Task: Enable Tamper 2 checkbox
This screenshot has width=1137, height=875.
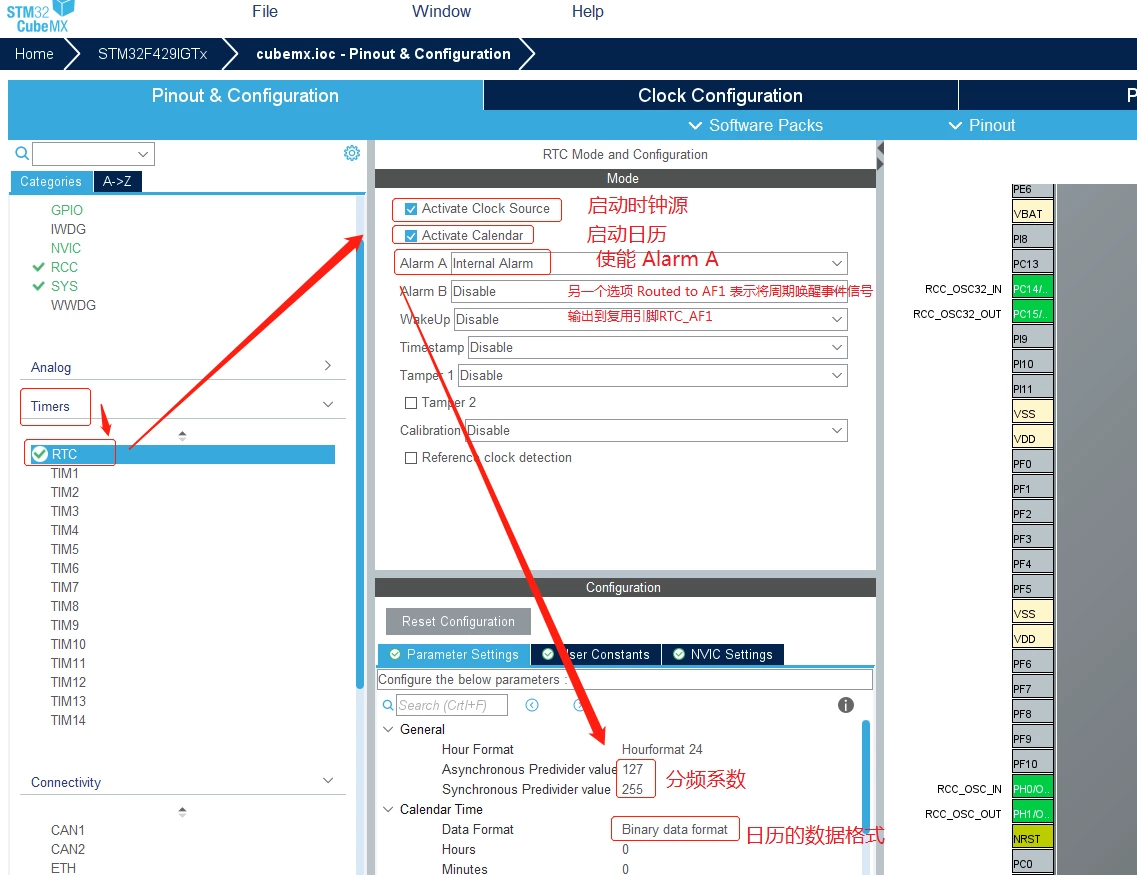Action: (x=410, y=402)
